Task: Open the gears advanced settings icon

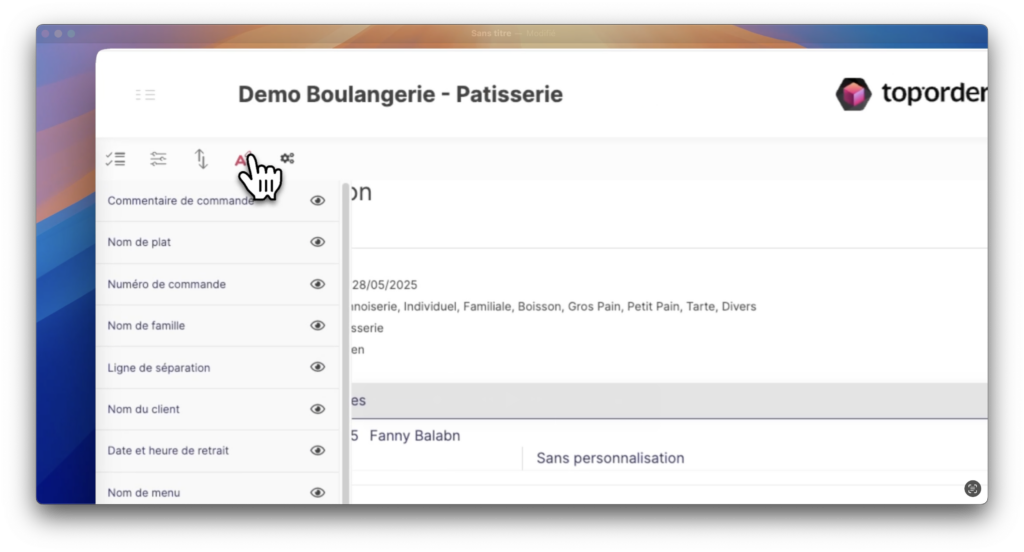Action: point(287,159)
